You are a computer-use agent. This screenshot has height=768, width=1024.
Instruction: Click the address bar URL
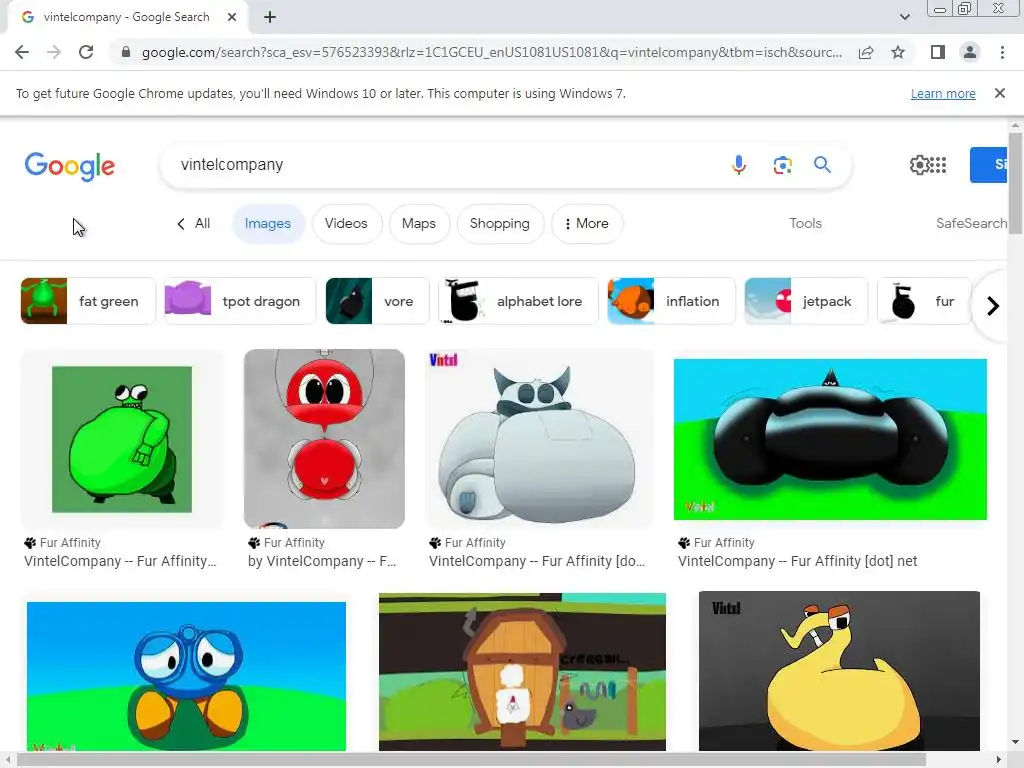pyautogui.click(x=492, y=52)
